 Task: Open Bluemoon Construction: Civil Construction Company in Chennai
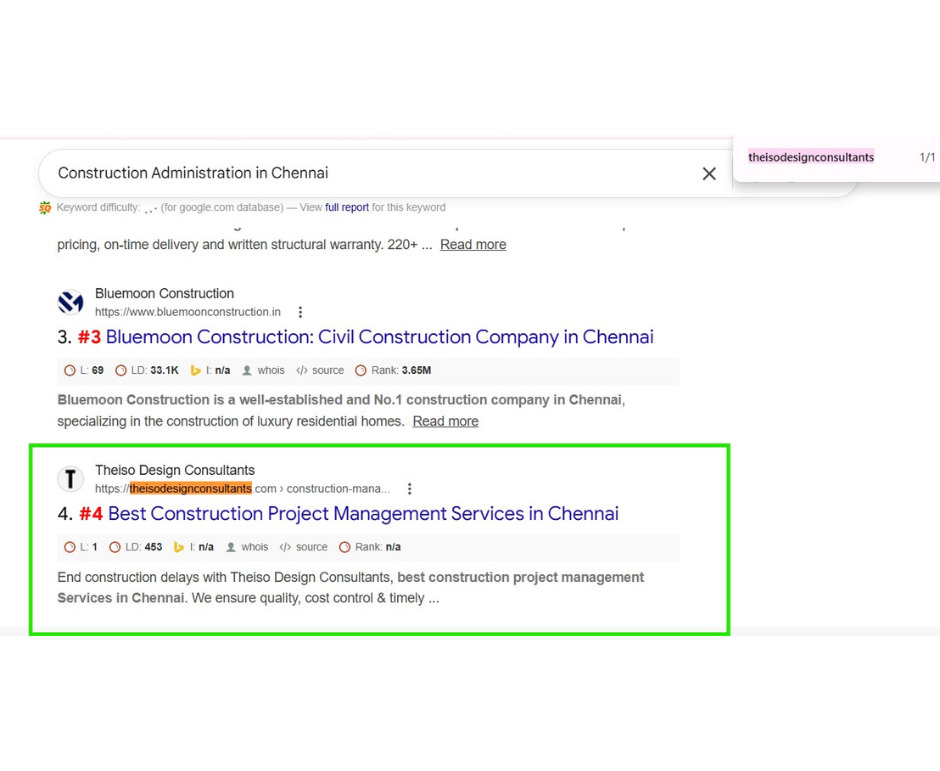click(379, 337)
